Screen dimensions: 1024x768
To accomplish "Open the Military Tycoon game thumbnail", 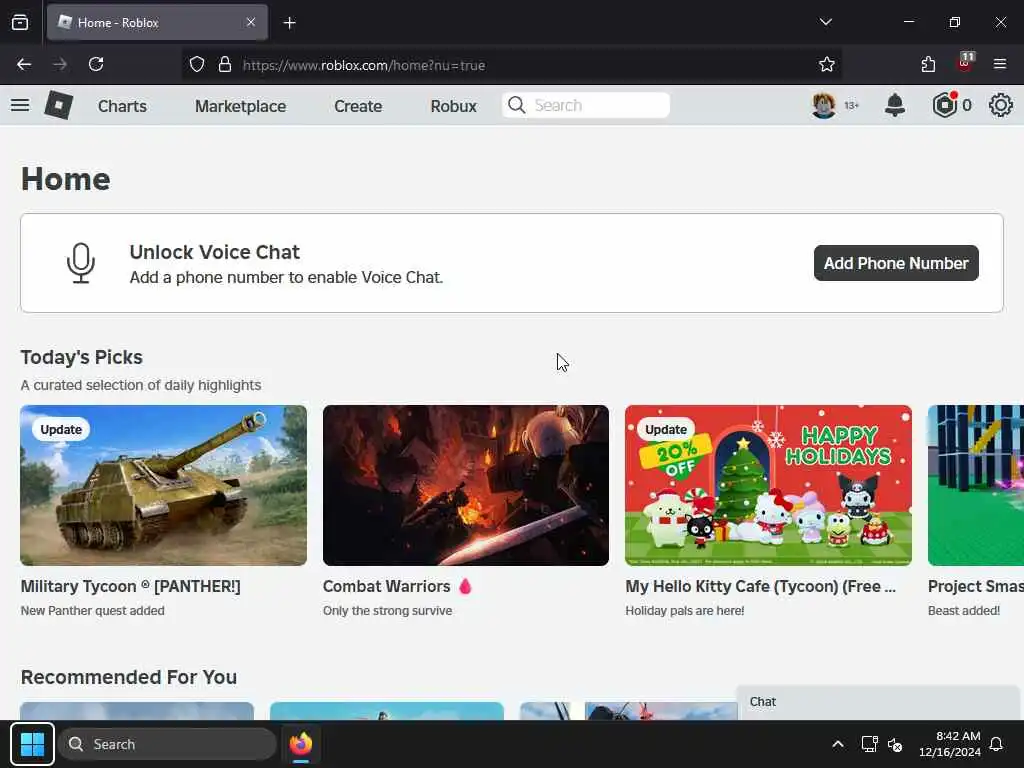I will point(163,485).
